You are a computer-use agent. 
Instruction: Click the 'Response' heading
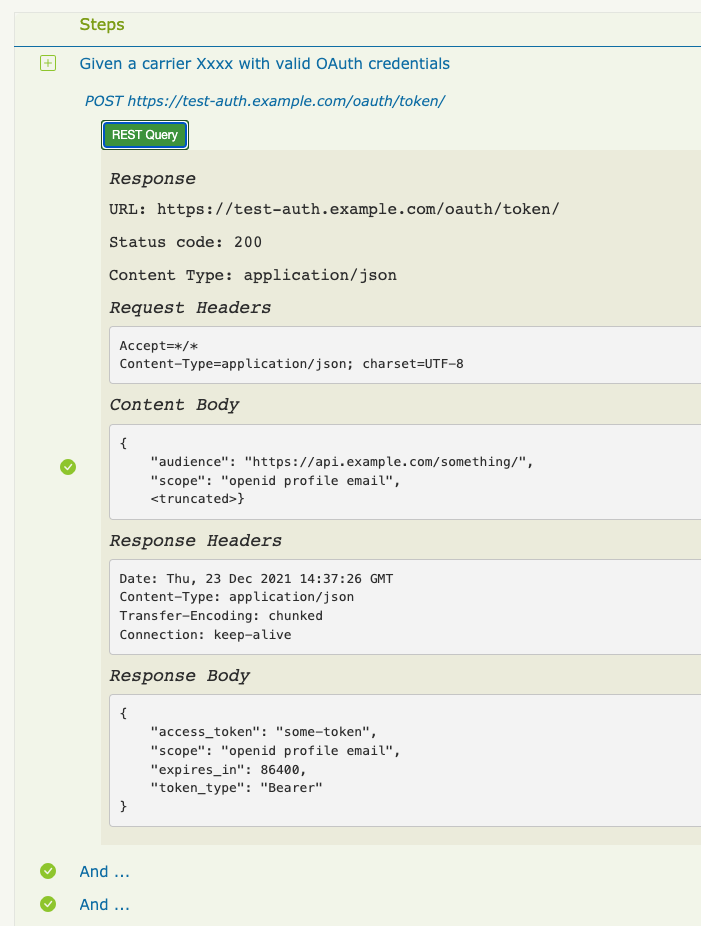[x=152, y=179]
